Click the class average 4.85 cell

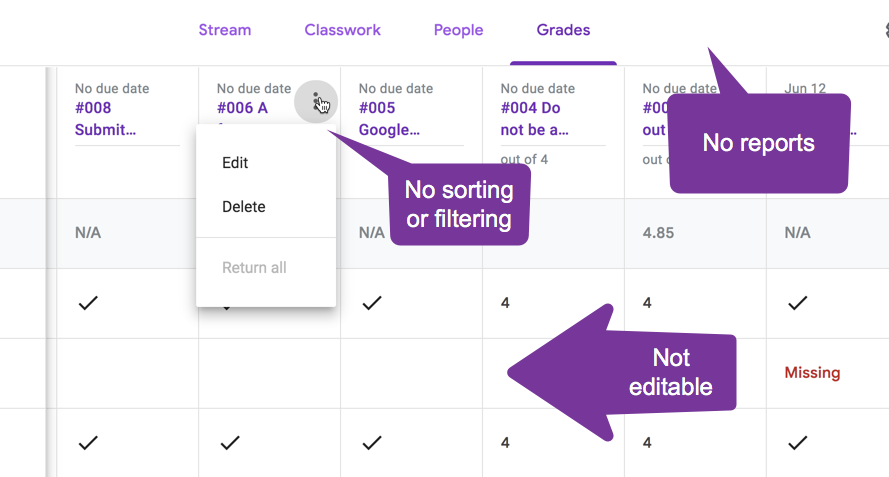[x=658, y=233]
